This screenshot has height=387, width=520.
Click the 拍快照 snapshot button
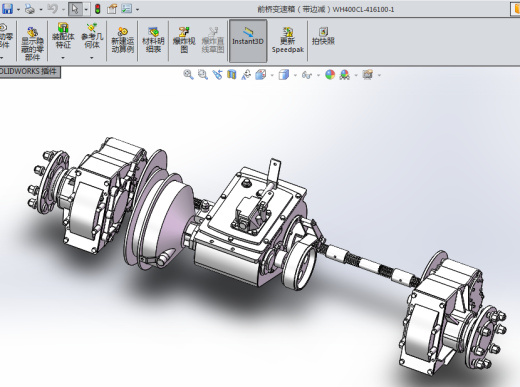[323, 36]
